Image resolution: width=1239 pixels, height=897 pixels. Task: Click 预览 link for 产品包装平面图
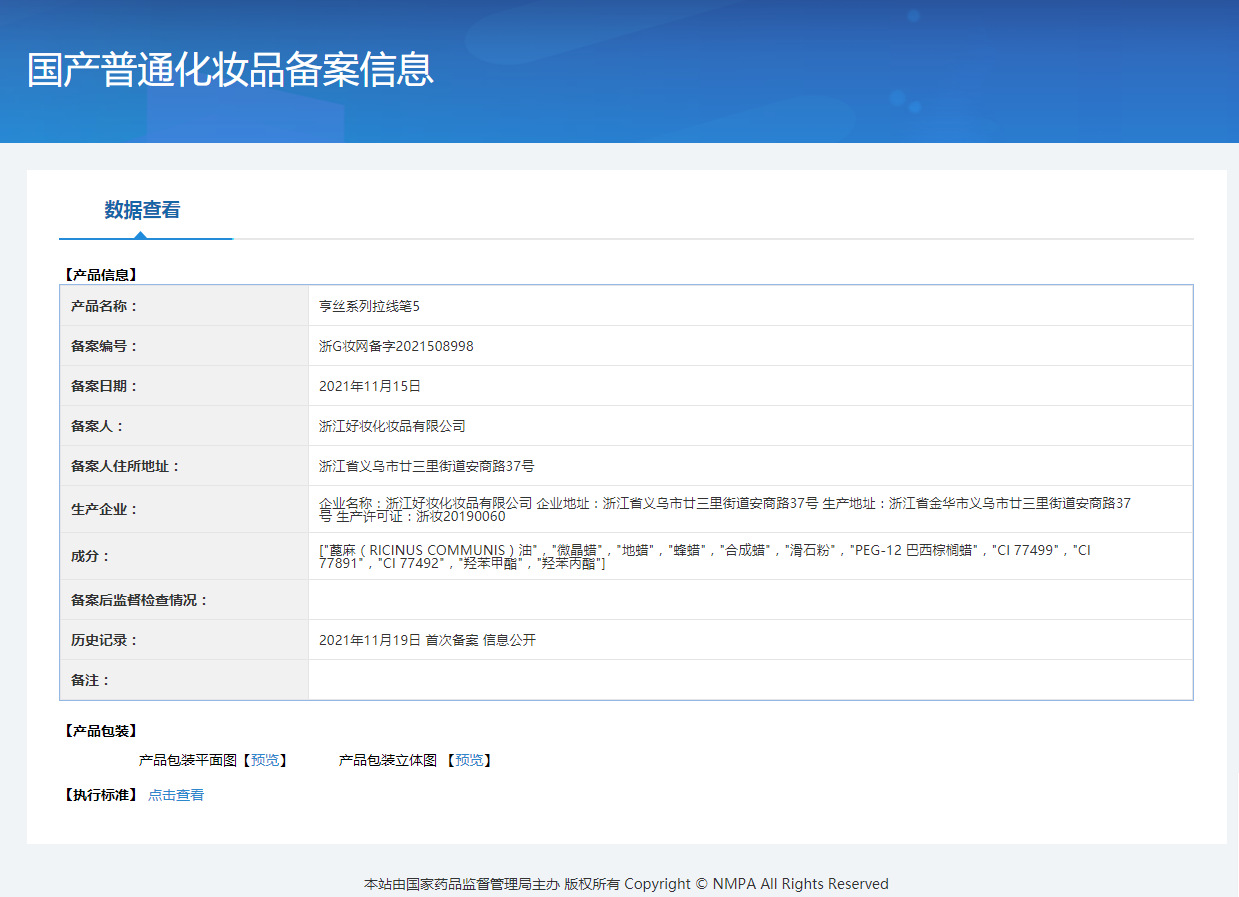[265, 760]
